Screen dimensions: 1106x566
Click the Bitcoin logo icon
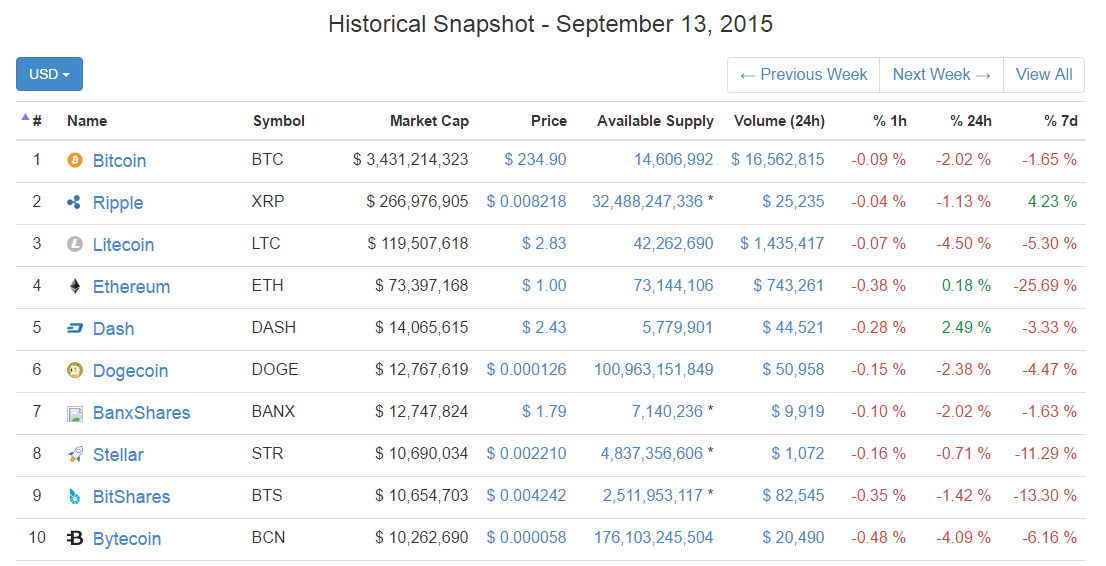(x=75, y=161)
